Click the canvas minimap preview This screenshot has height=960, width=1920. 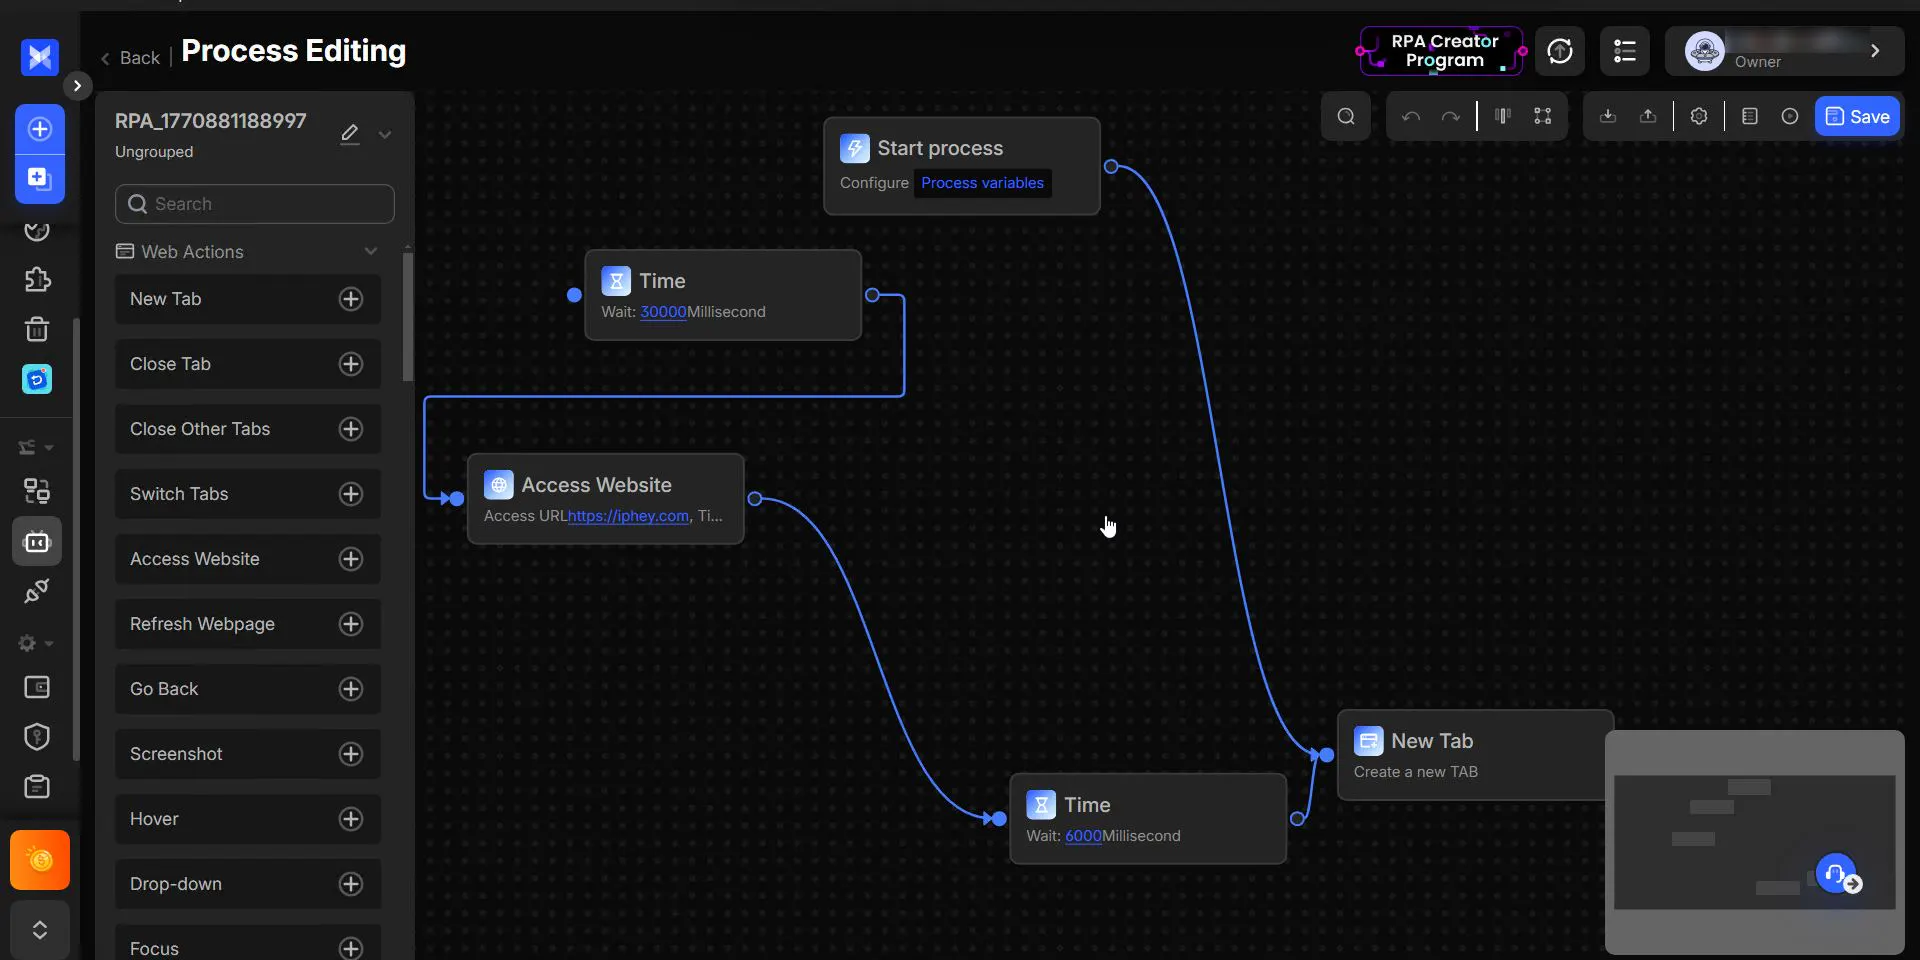coord(1754,842)
